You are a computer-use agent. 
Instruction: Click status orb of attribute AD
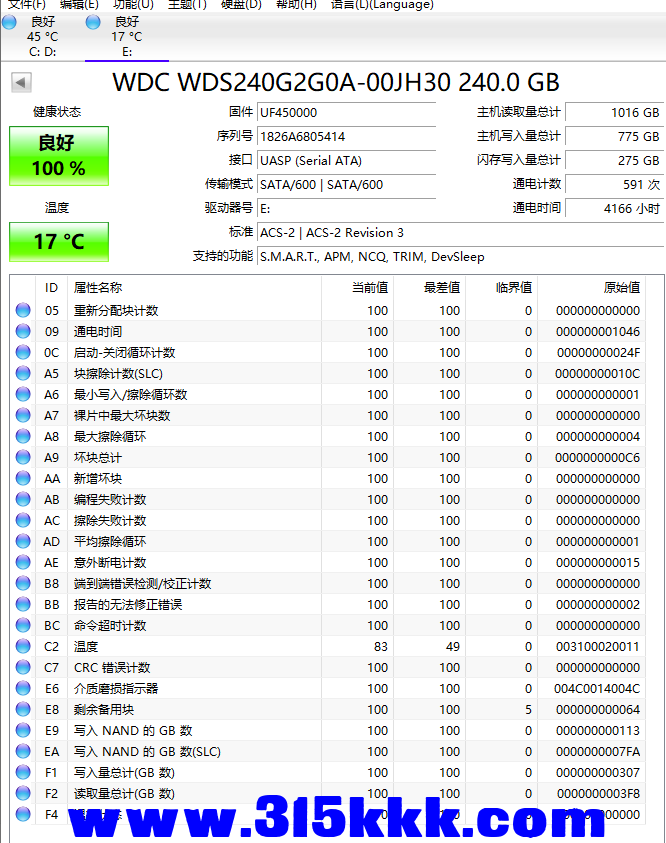click(23, 541)
